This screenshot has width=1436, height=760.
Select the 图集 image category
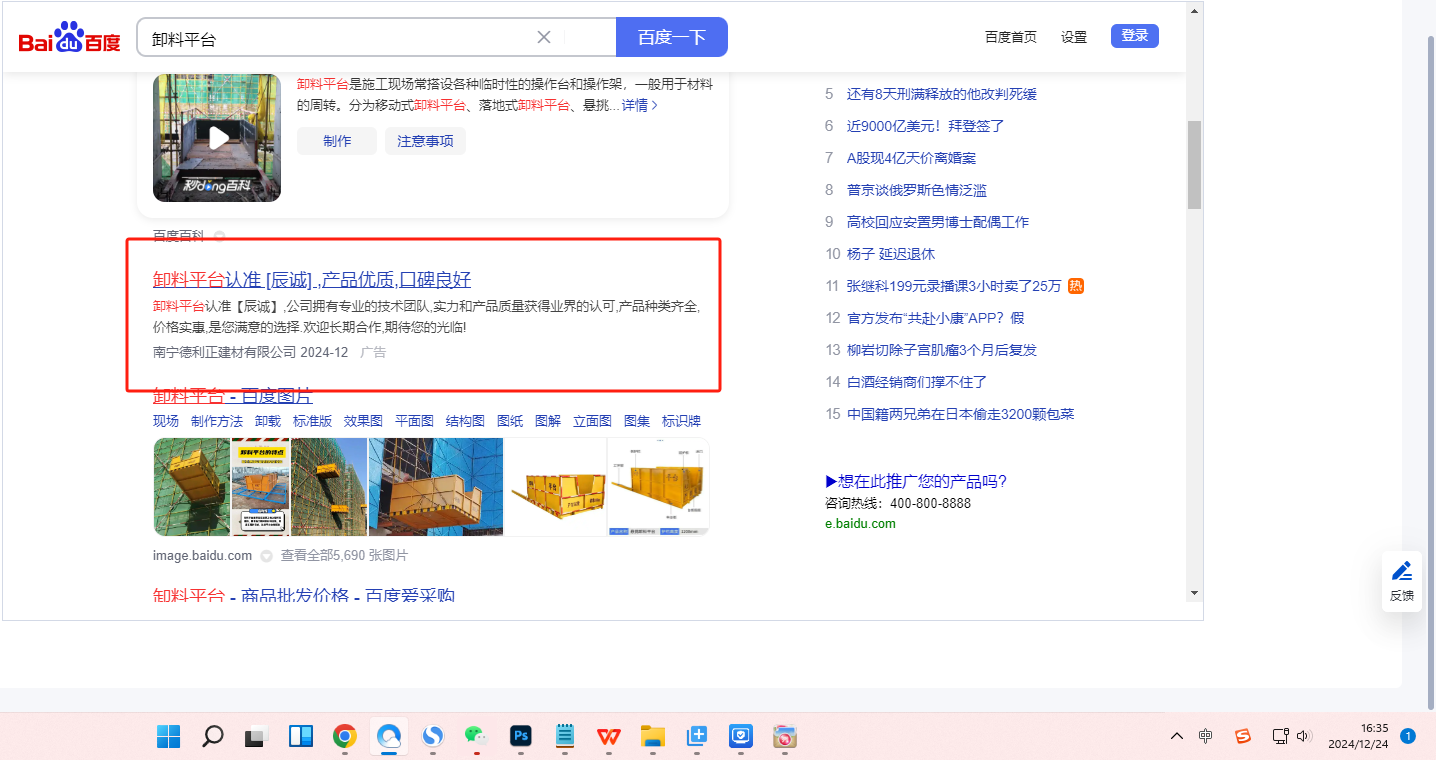click(637, 421)
